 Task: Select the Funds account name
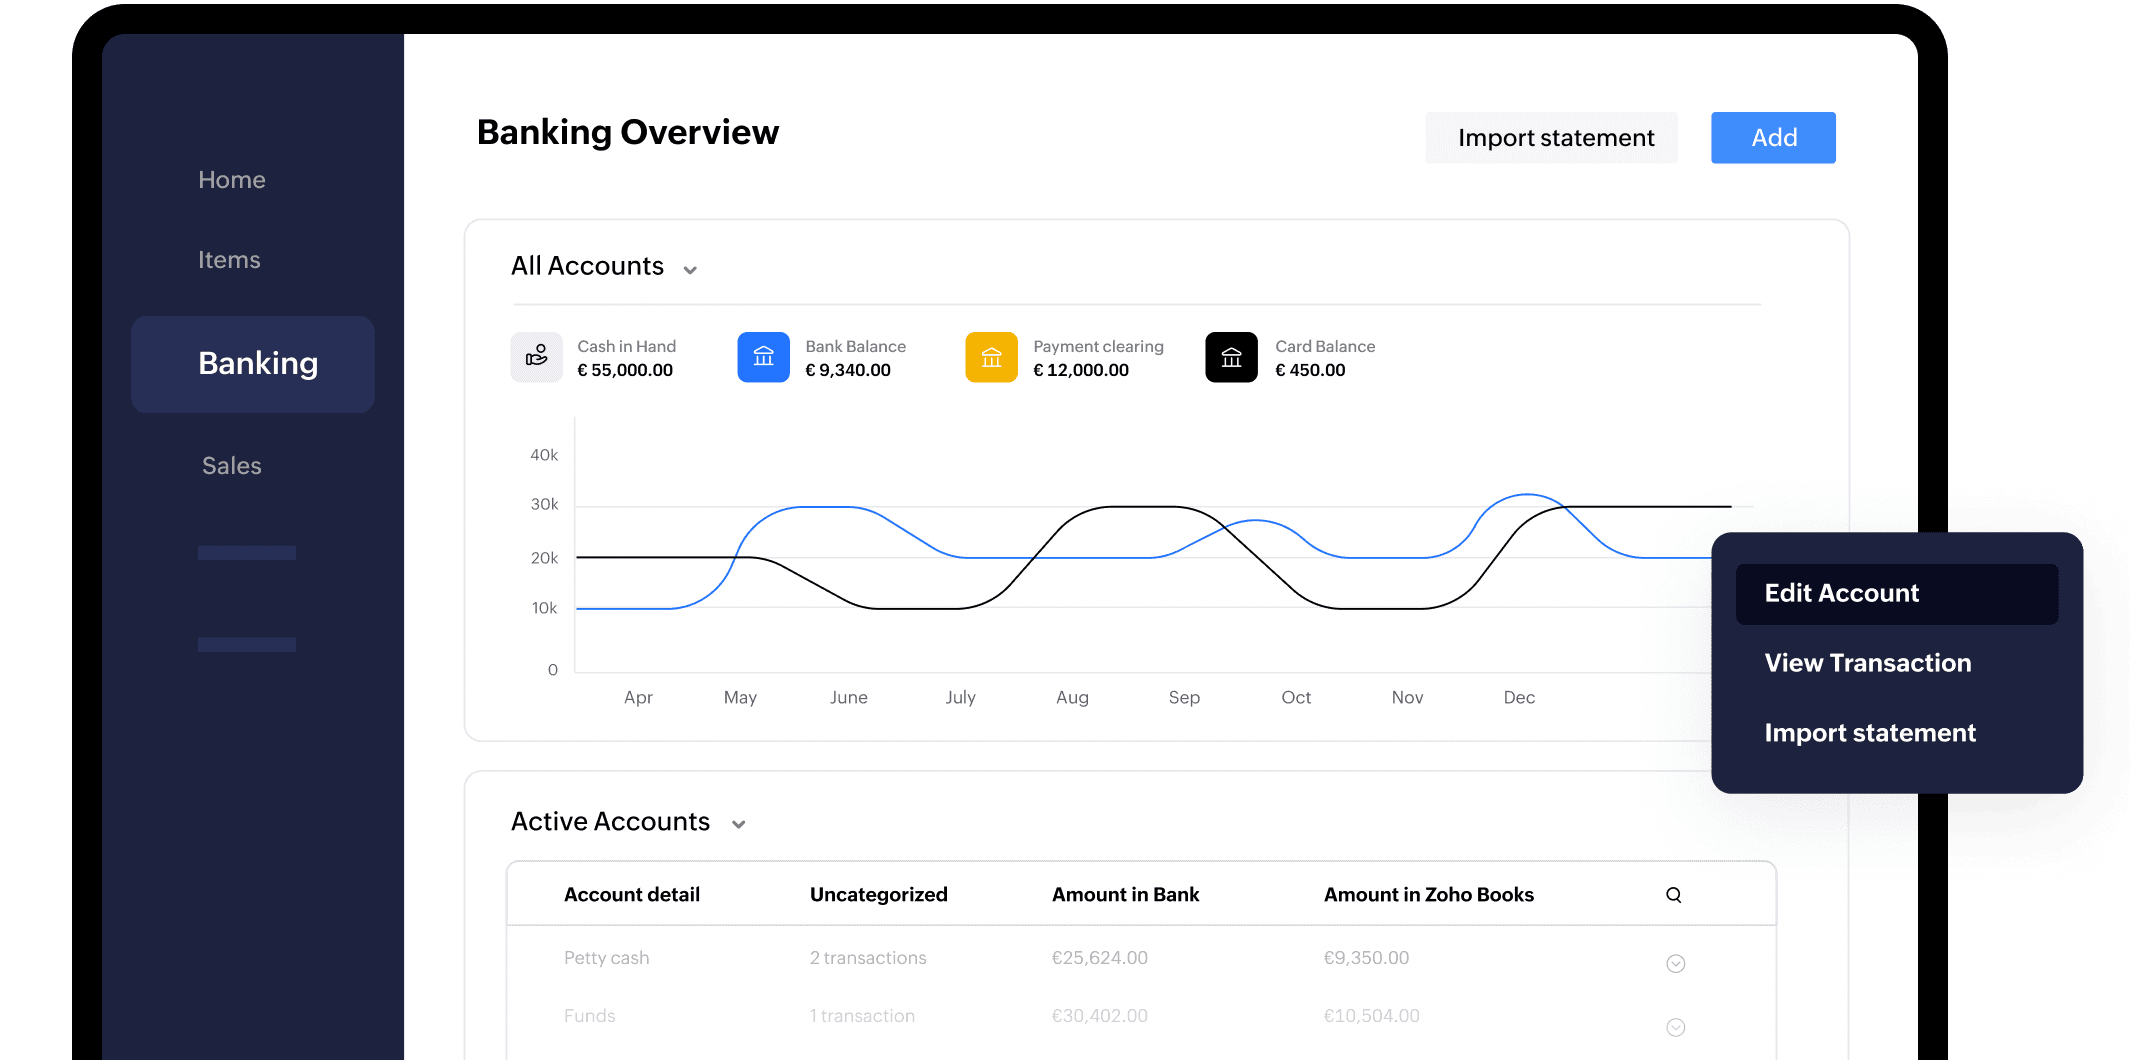(590, 1016)
